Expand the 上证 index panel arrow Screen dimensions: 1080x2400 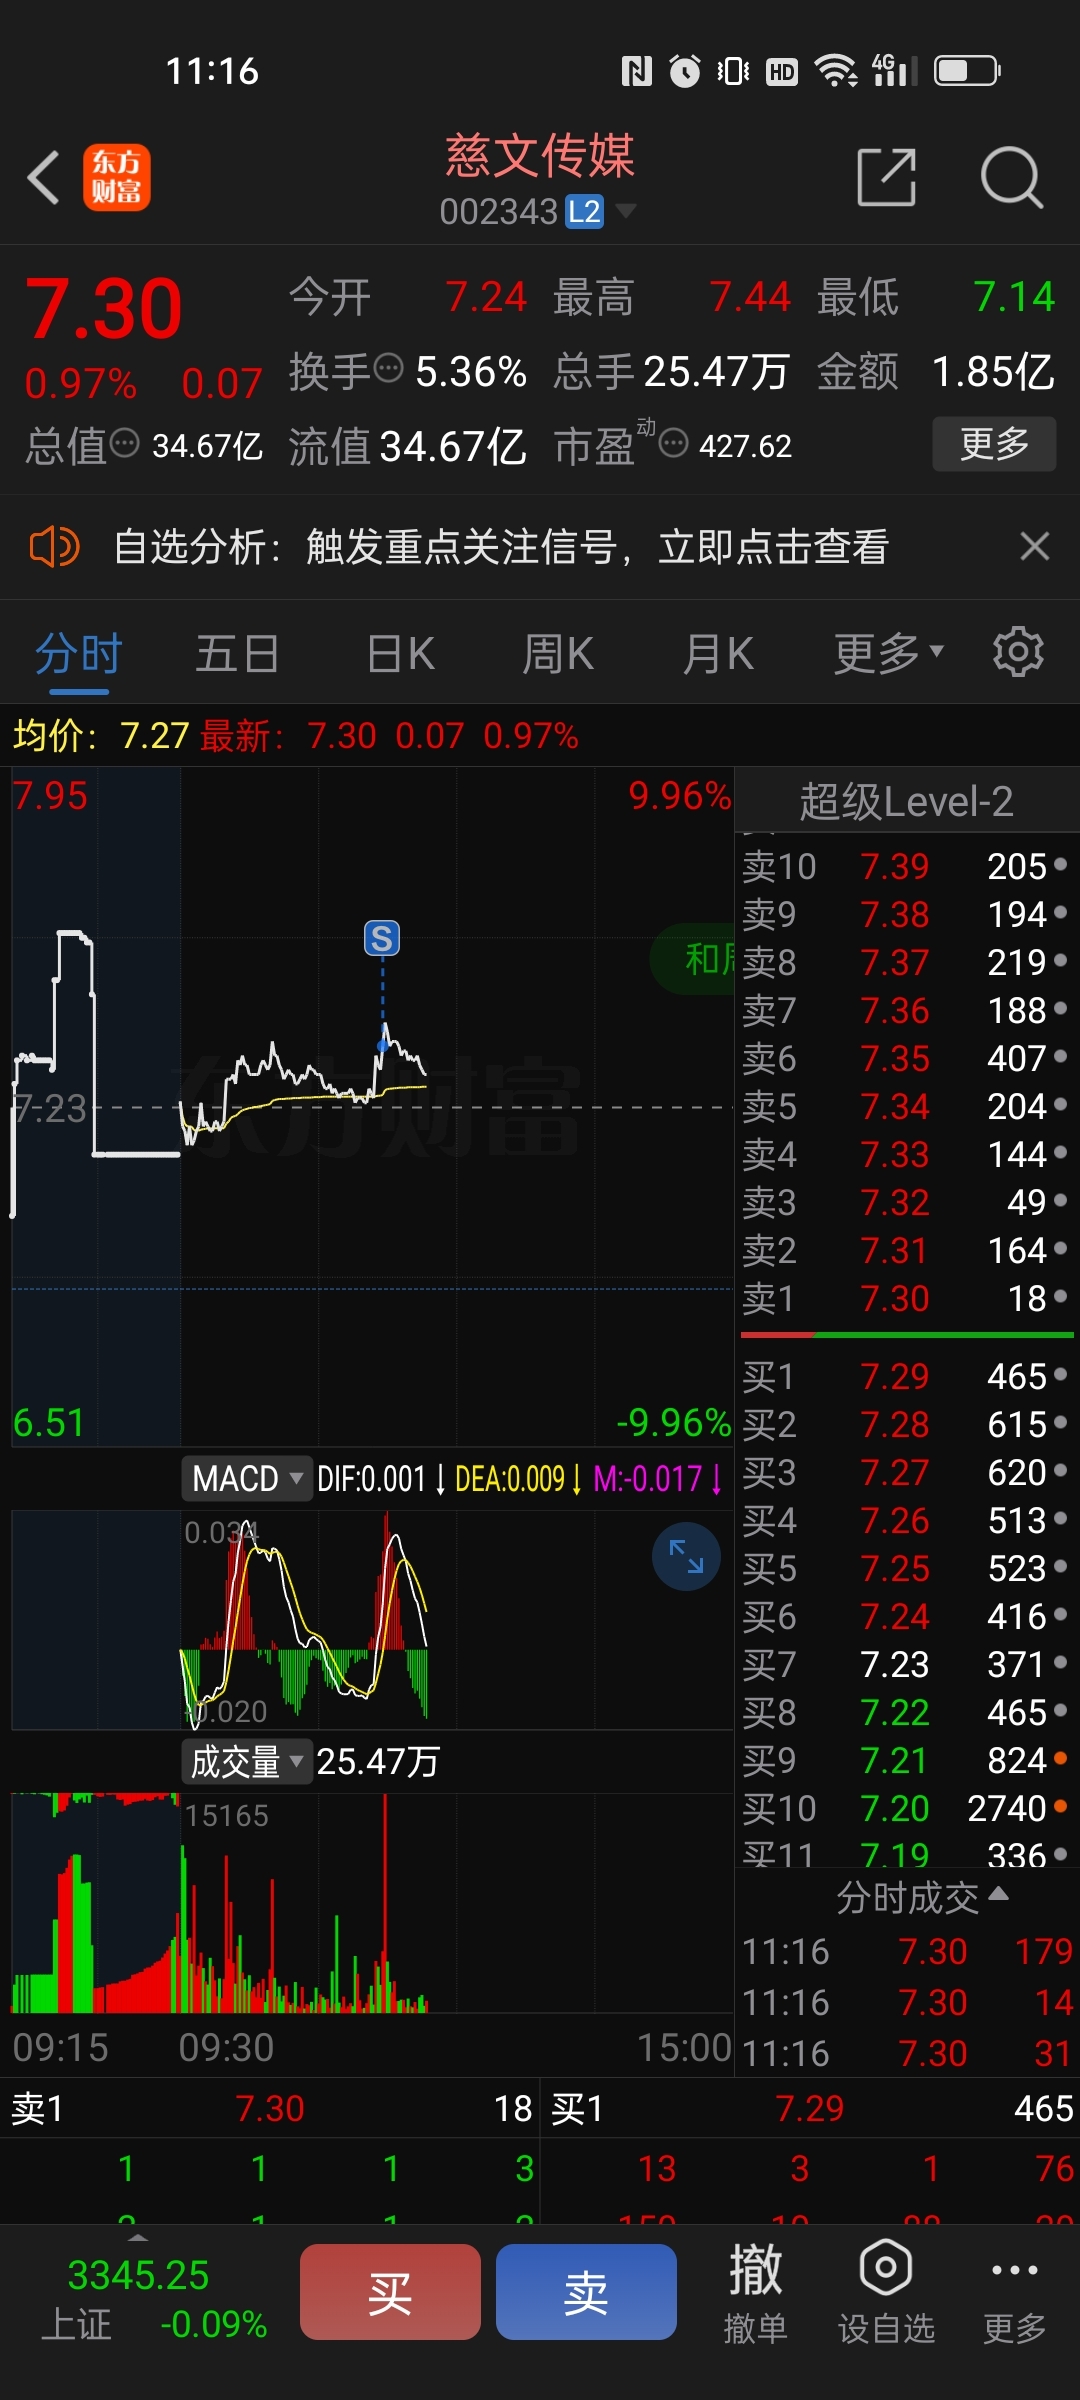point(138,2238)
